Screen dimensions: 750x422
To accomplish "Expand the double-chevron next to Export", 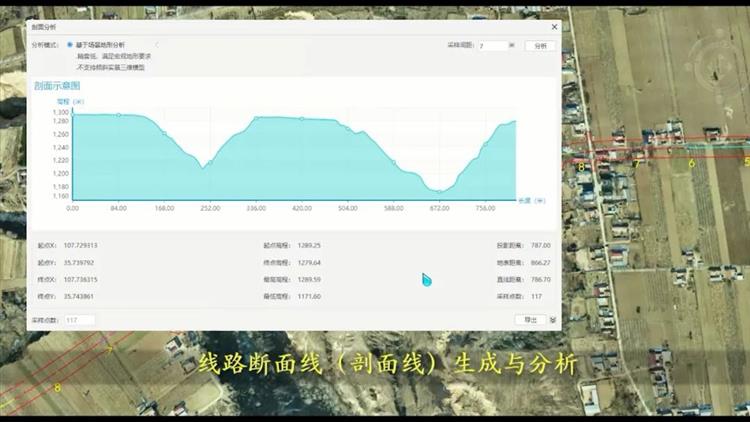I will [x=553, y=320].
